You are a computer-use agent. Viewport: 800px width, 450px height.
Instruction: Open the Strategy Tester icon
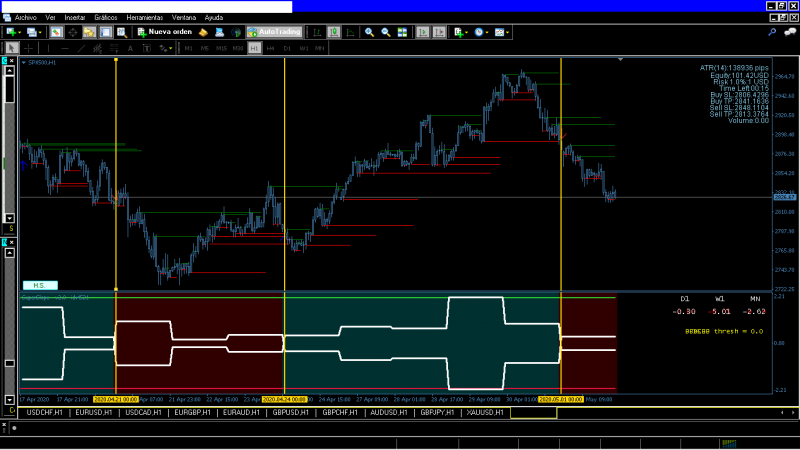(122, 32)
